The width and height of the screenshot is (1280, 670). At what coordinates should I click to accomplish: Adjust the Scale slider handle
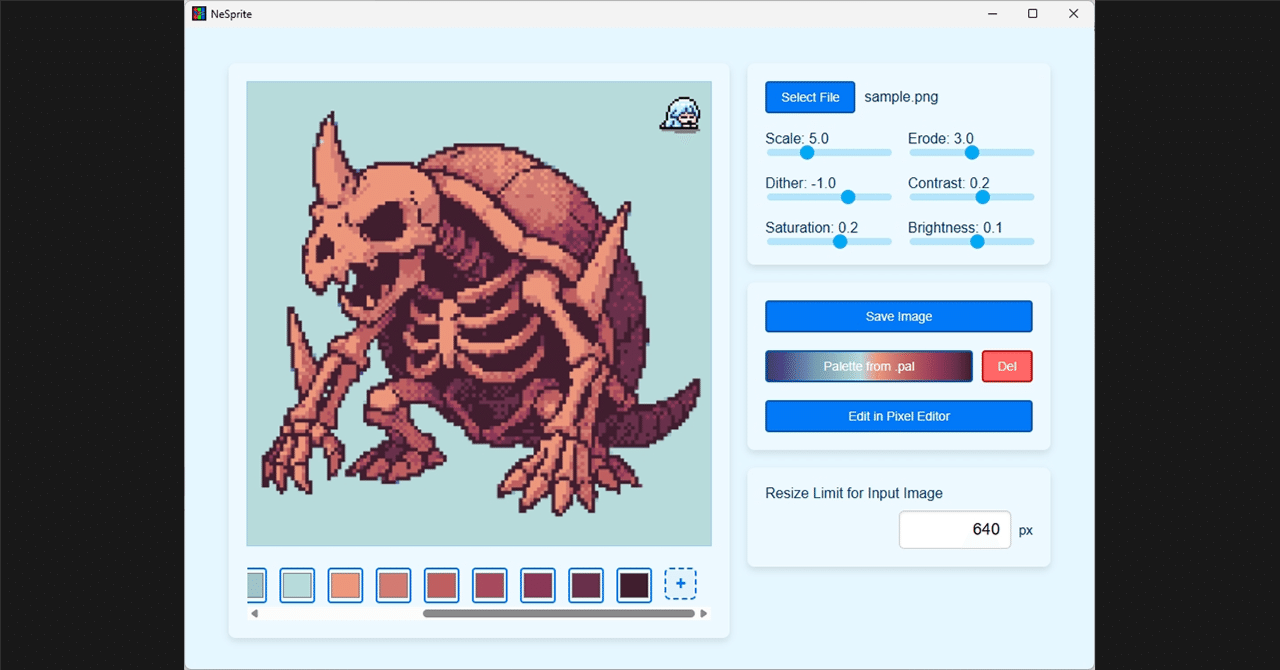click(806, 152)
